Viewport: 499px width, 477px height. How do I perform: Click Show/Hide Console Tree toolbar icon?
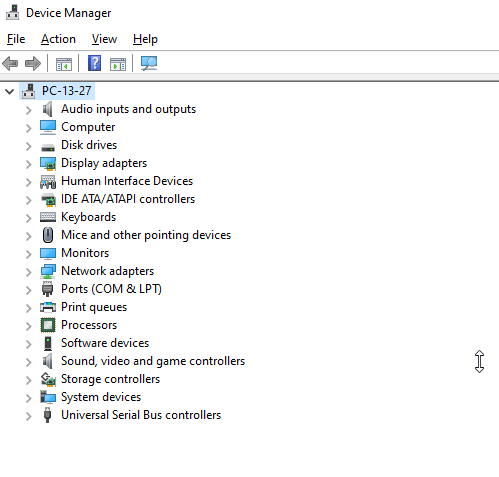click(x=64, y=64)
